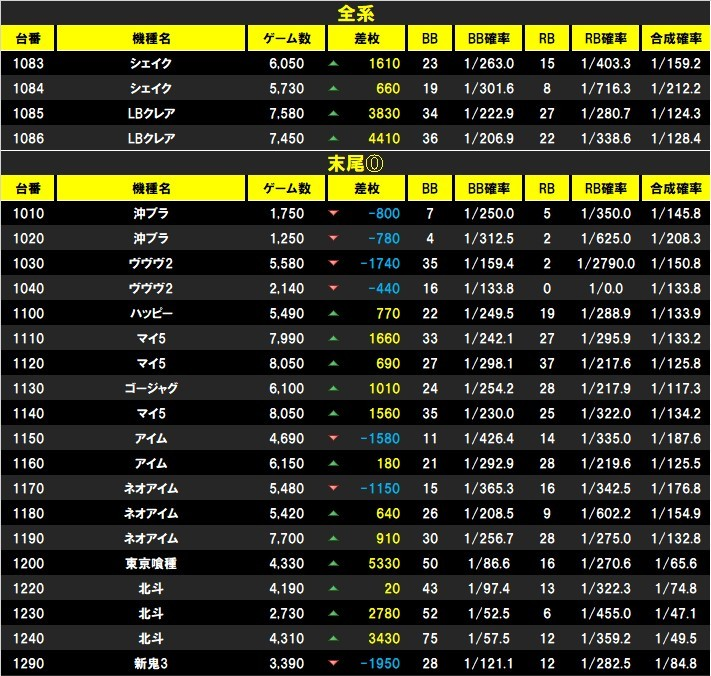Click the -1740 difference value
Image resolution: width=711 pixels, height=676 pixels.
pyautogui.click(x=380, y=263)
